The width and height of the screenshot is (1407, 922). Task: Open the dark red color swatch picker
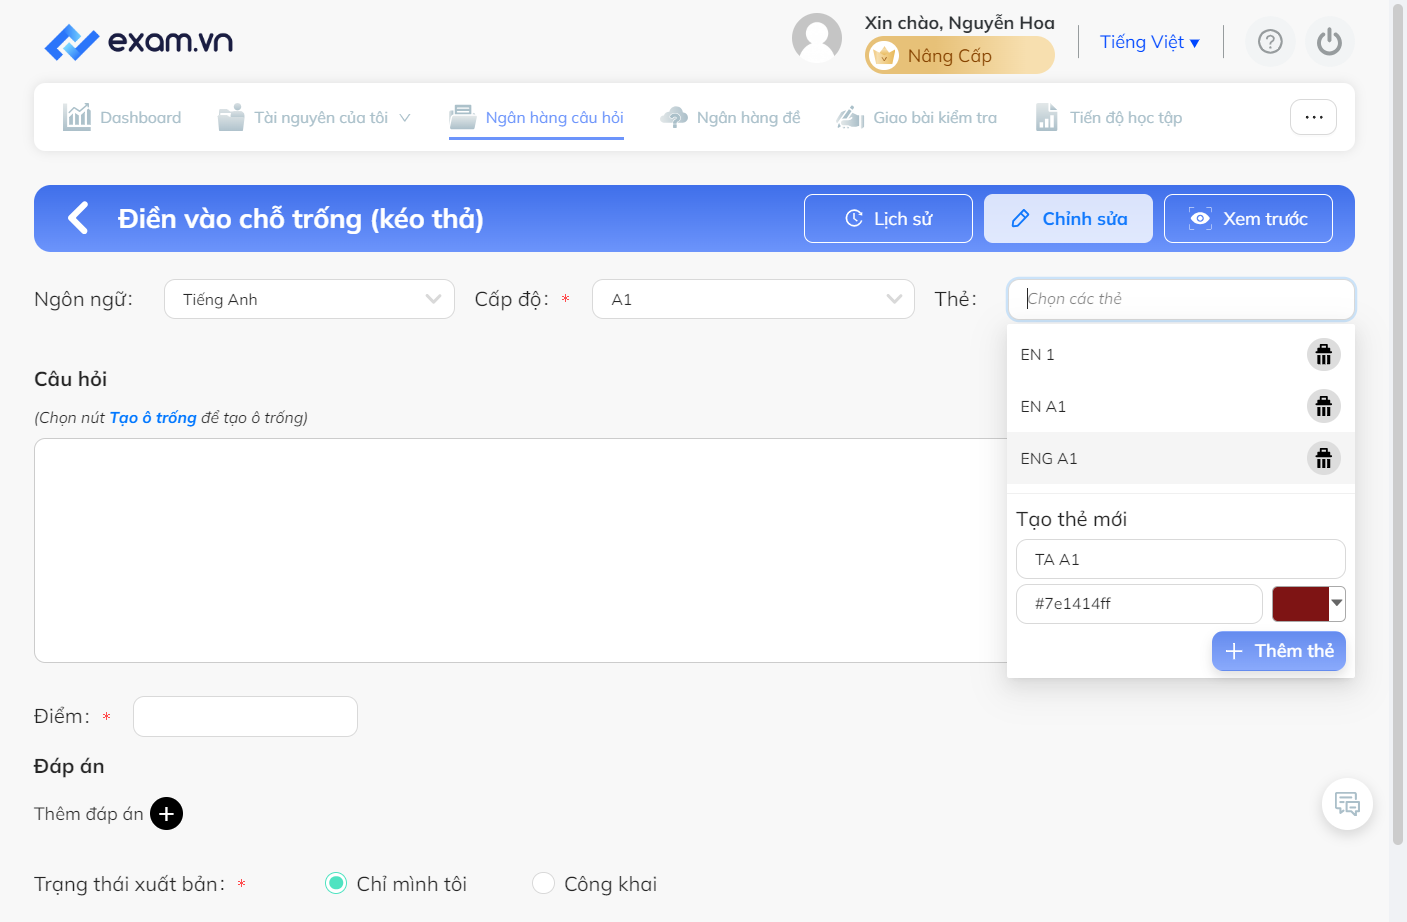(1308, 604)
